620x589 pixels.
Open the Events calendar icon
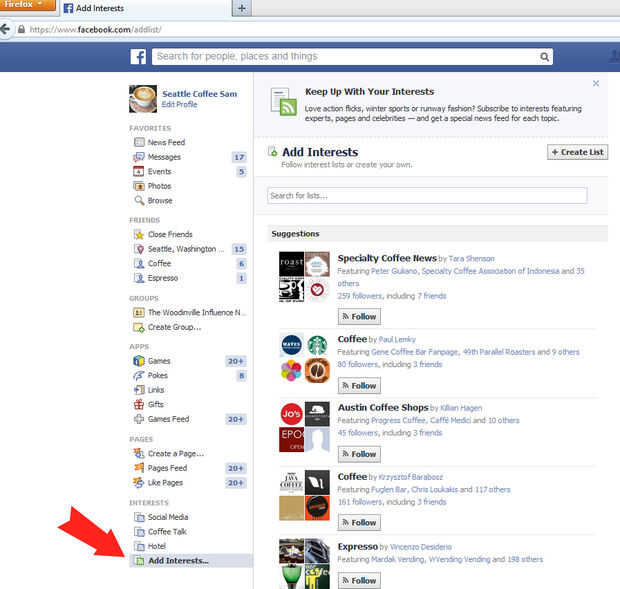coord(139,172)
